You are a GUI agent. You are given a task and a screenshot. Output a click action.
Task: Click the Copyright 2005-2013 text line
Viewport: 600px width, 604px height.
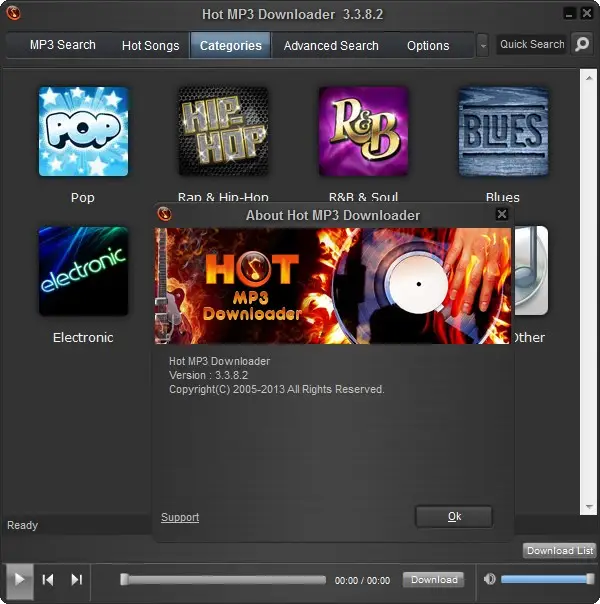tap(277, 389)
